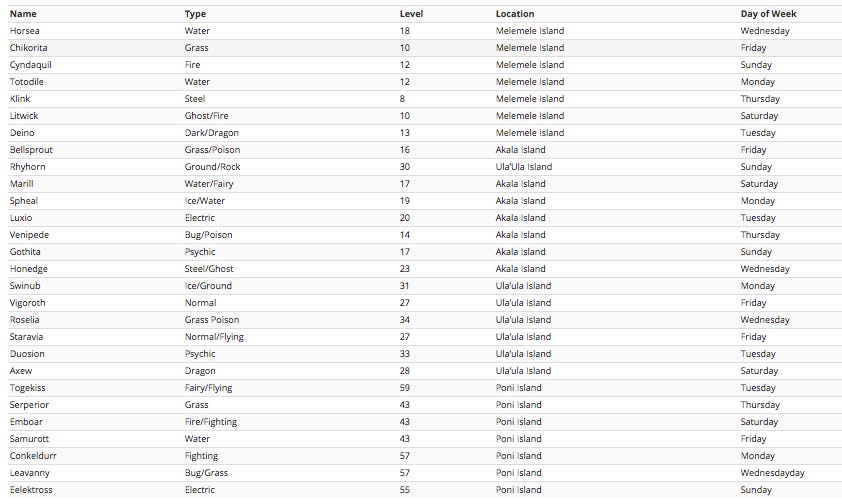Select the Conkeldurr name cell

pos(33,456)
